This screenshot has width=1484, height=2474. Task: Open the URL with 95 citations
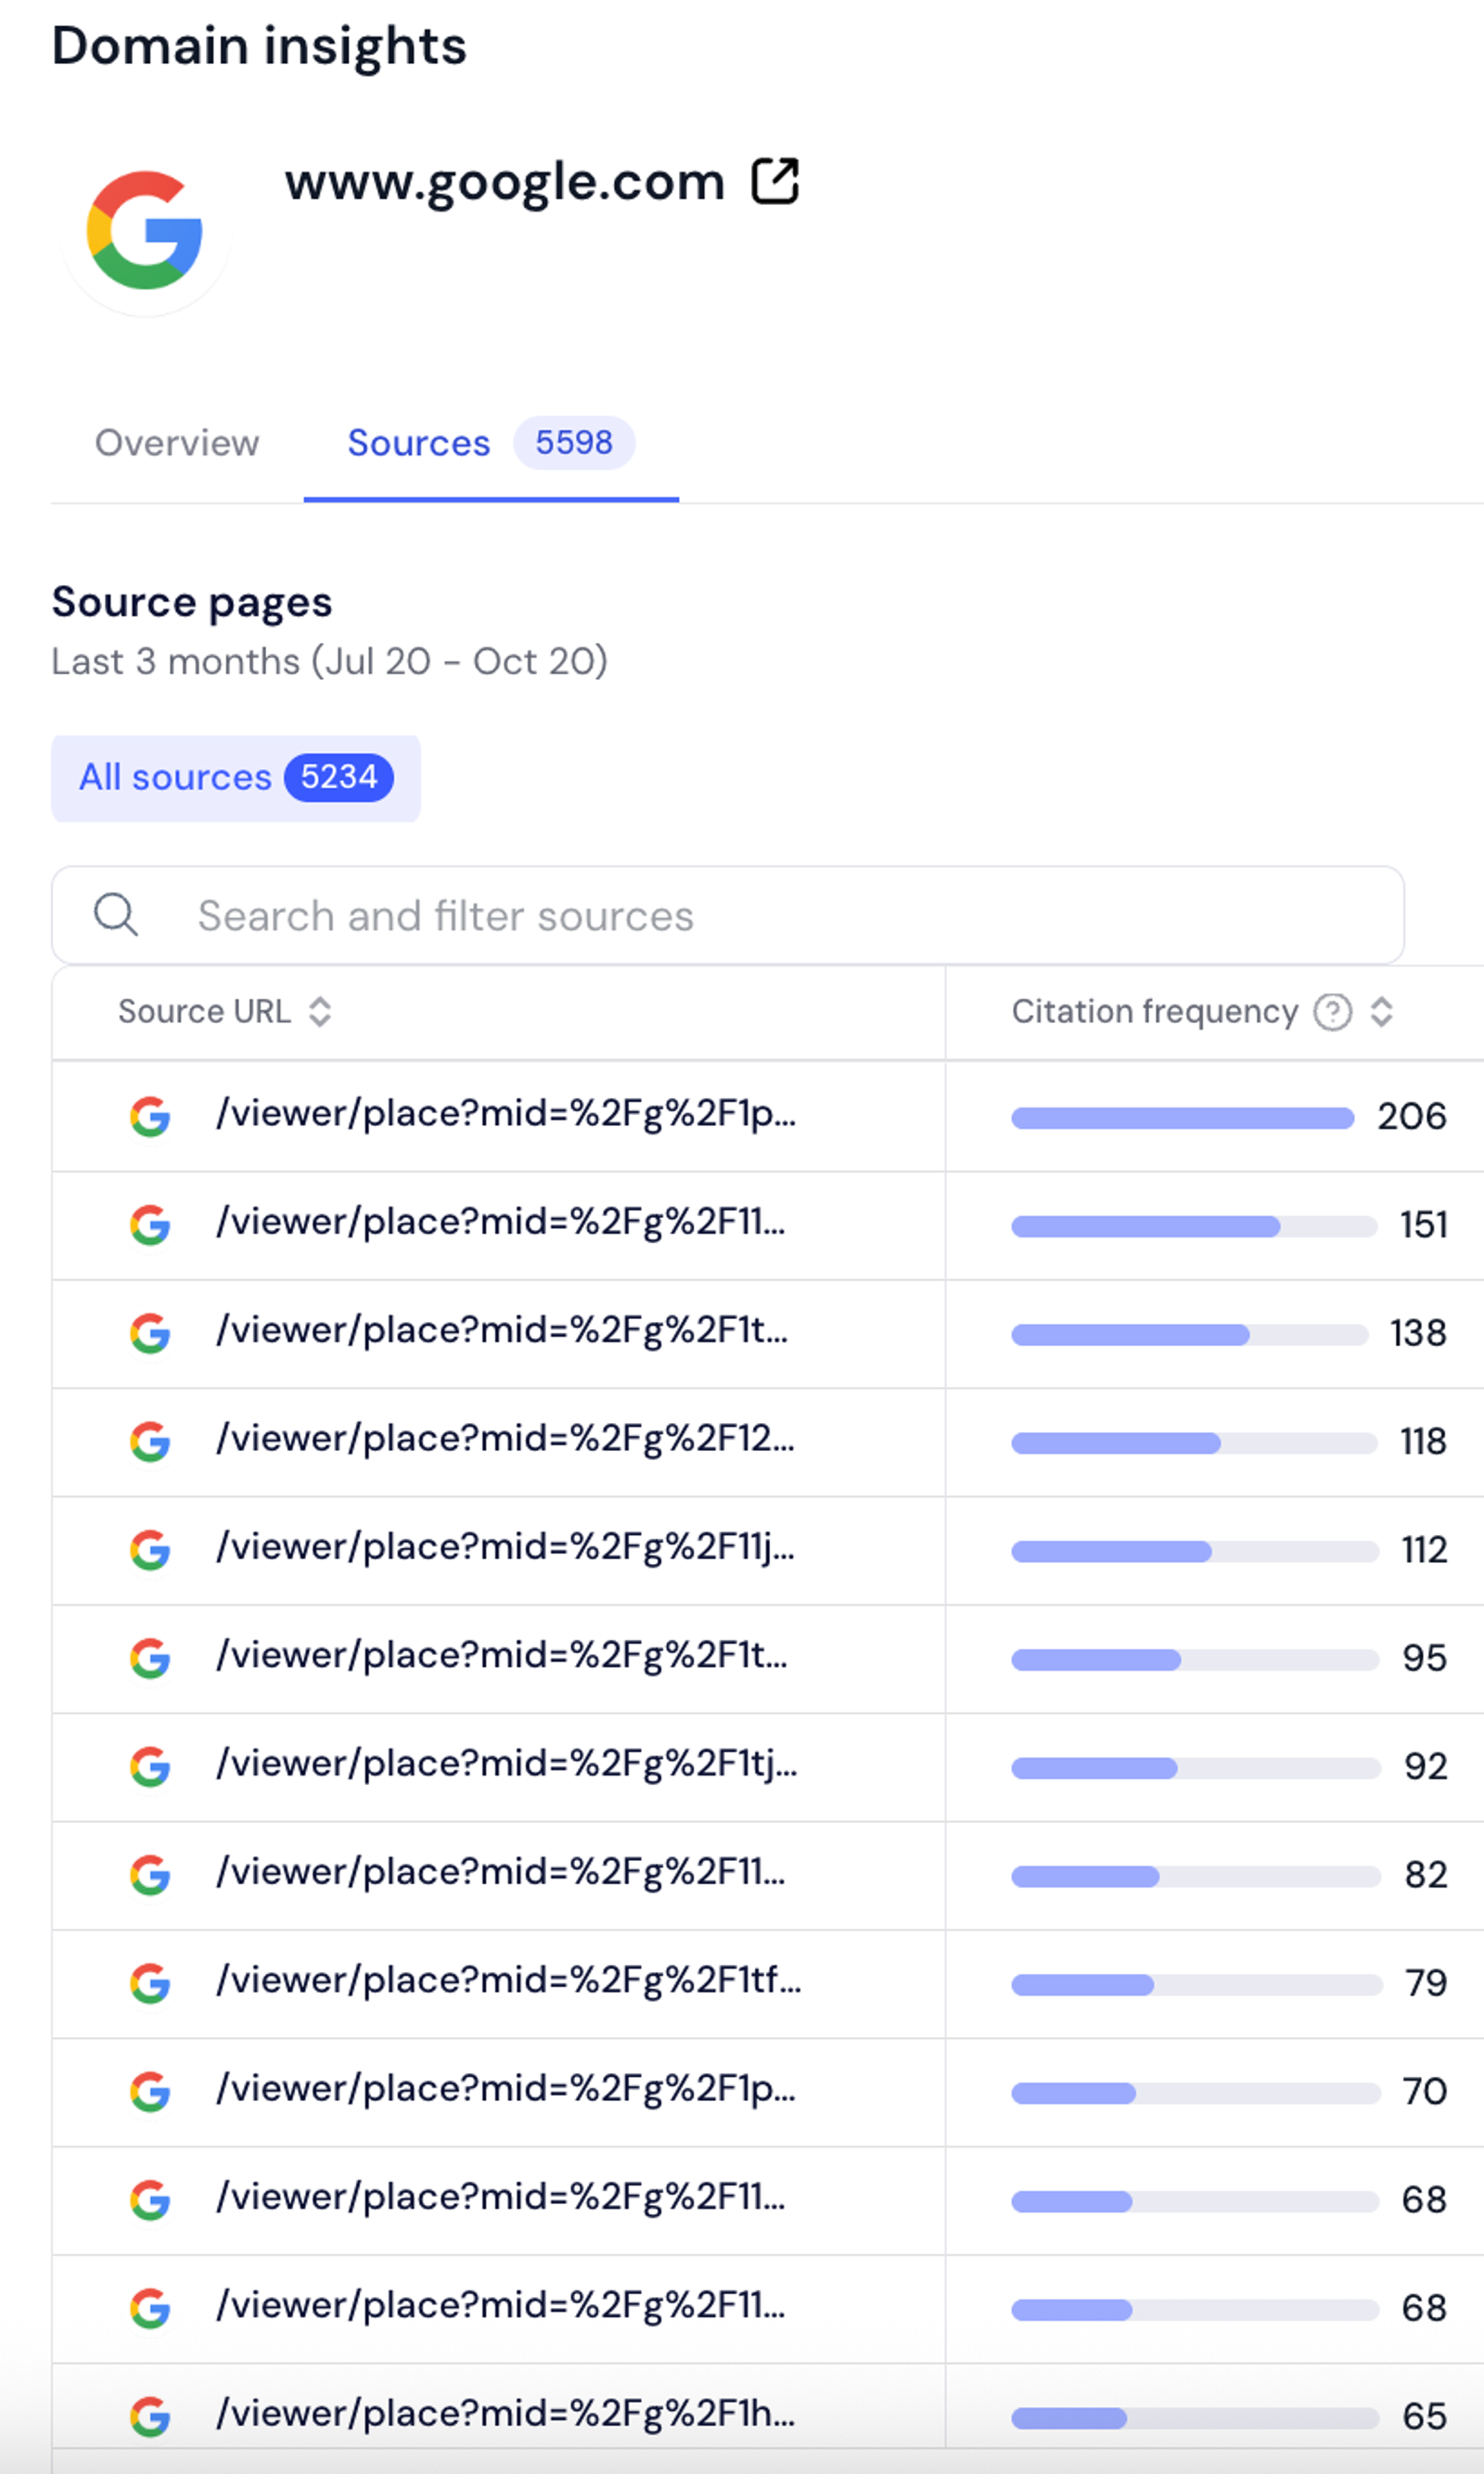point(502,1655)
